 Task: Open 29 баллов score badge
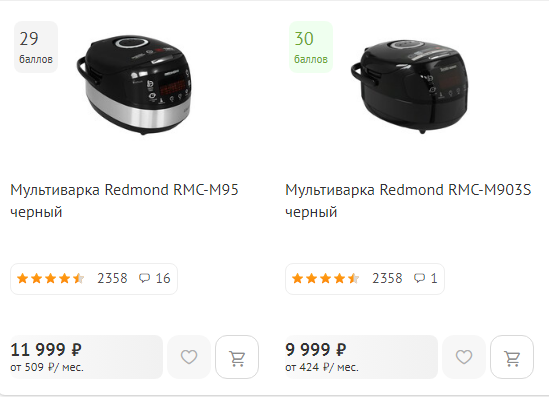click(36, 47)
